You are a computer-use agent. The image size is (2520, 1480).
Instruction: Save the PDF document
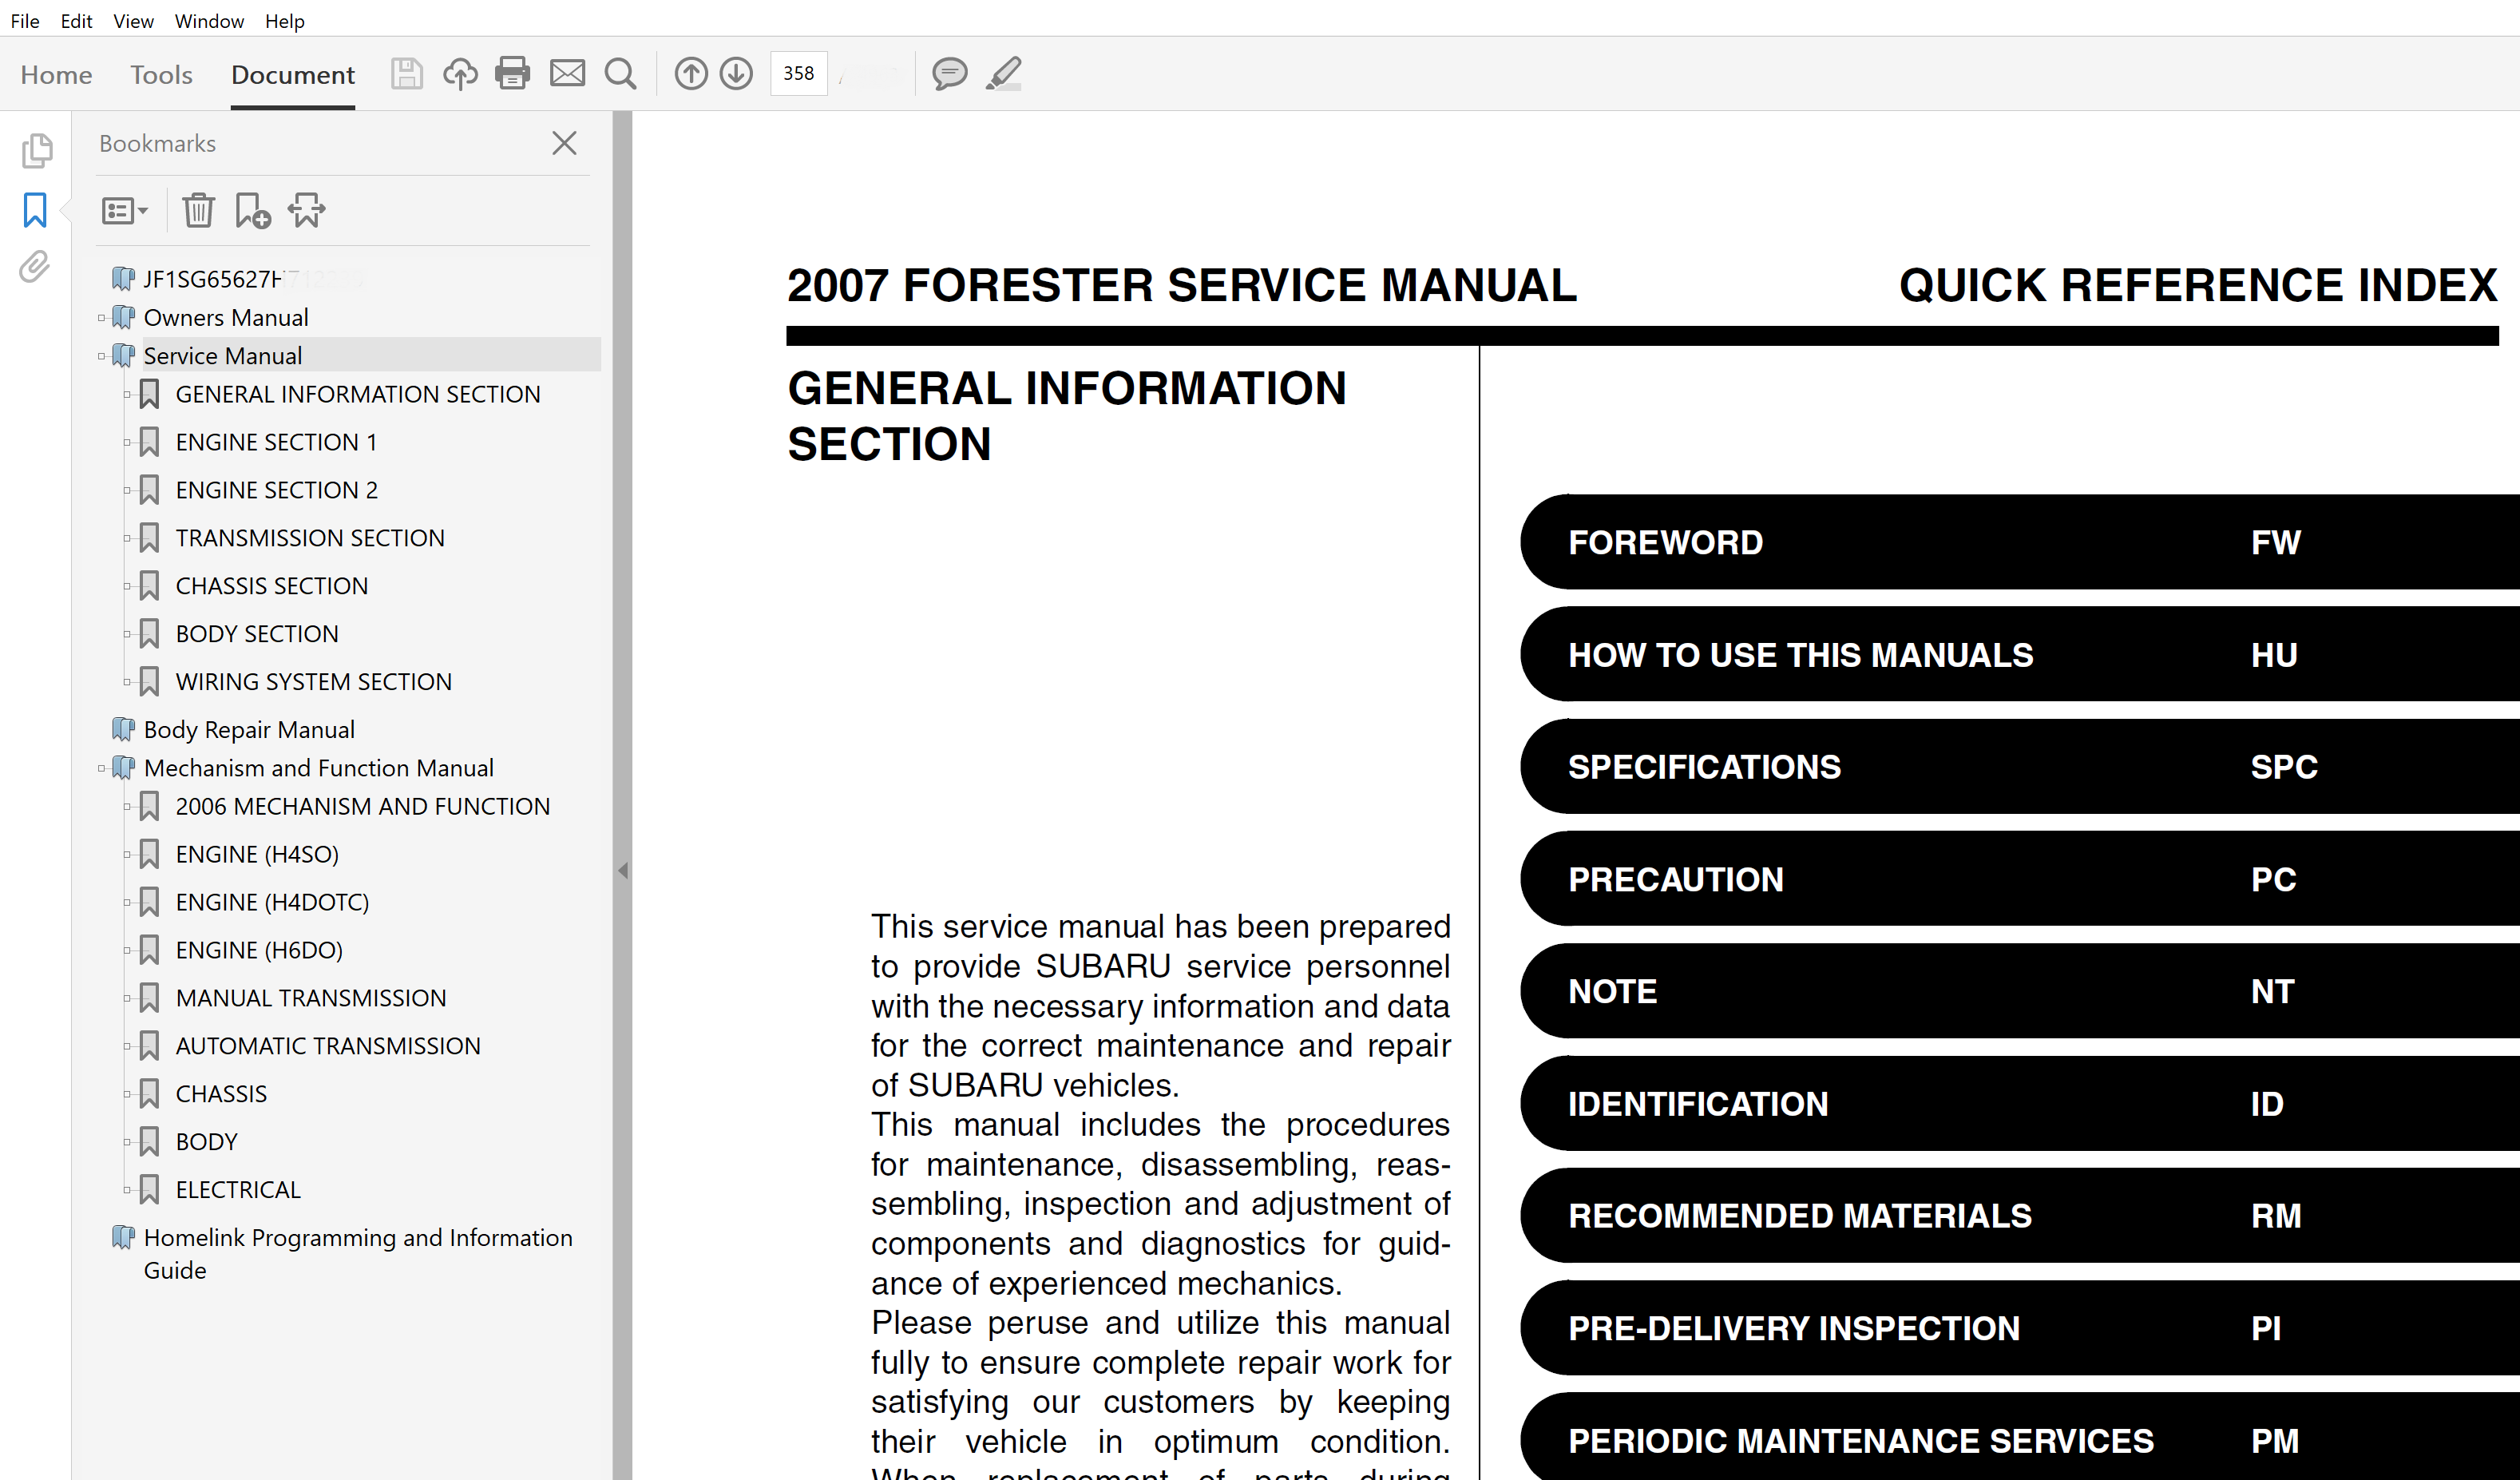point(406,73)
